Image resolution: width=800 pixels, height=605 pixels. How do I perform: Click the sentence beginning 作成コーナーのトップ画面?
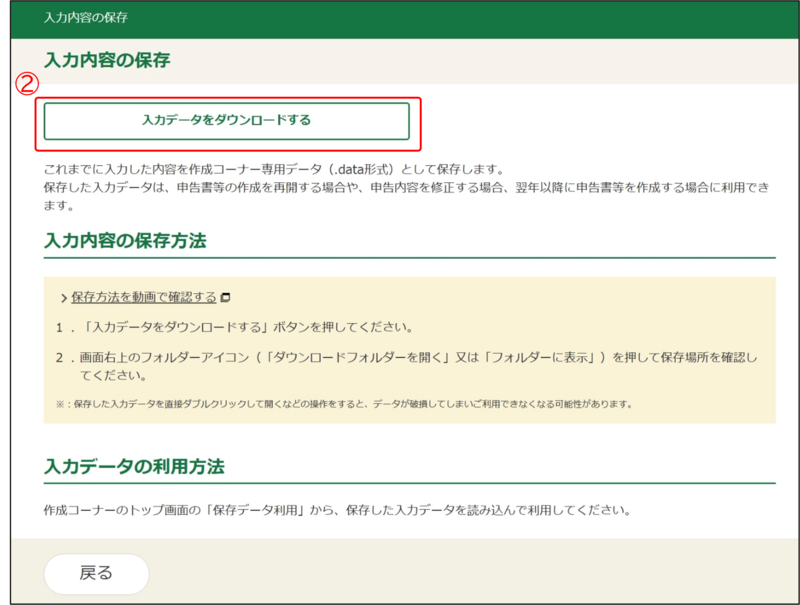[x=337, y=509]
